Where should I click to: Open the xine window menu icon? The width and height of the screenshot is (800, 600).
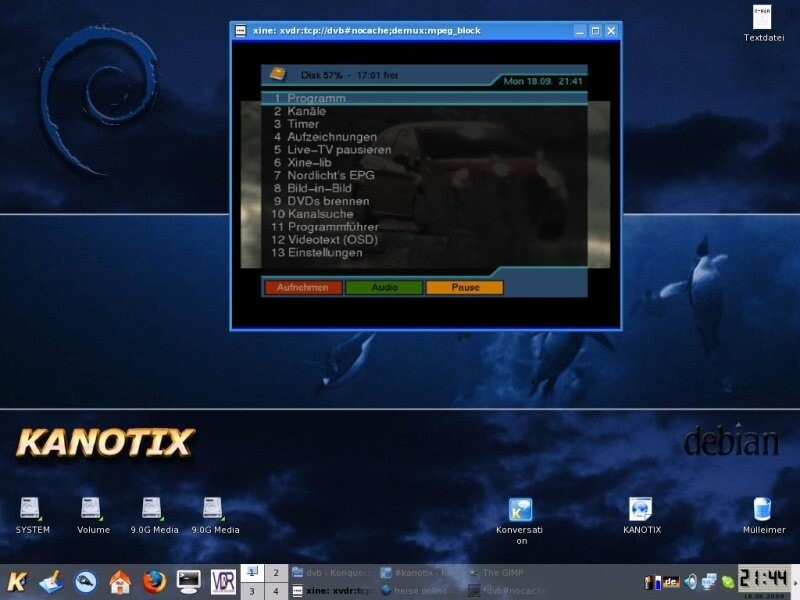pos(241,31)
